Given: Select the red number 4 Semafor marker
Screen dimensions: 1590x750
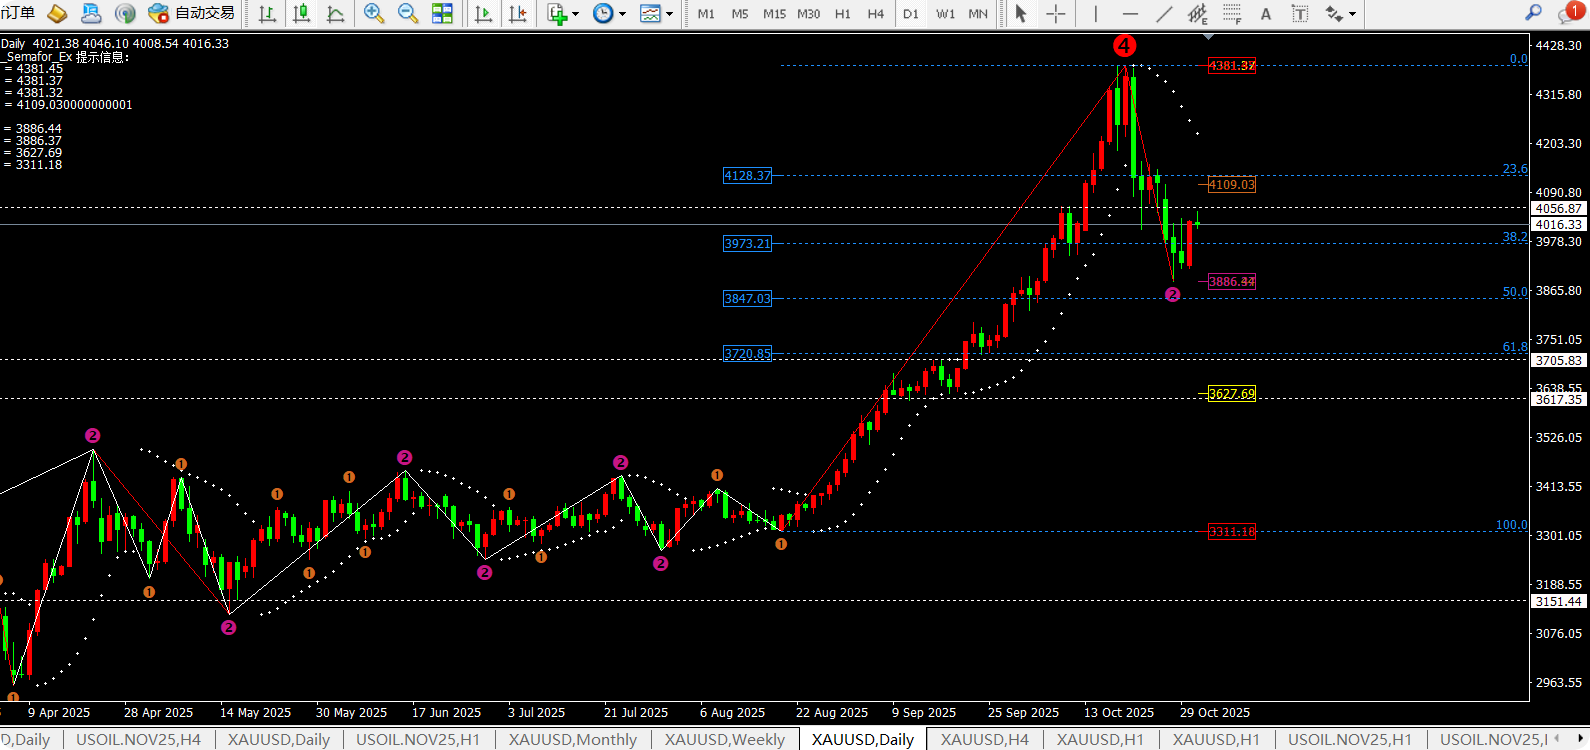Looking at the screenshot, I should pyautogui.click(x=1124, y=46).
